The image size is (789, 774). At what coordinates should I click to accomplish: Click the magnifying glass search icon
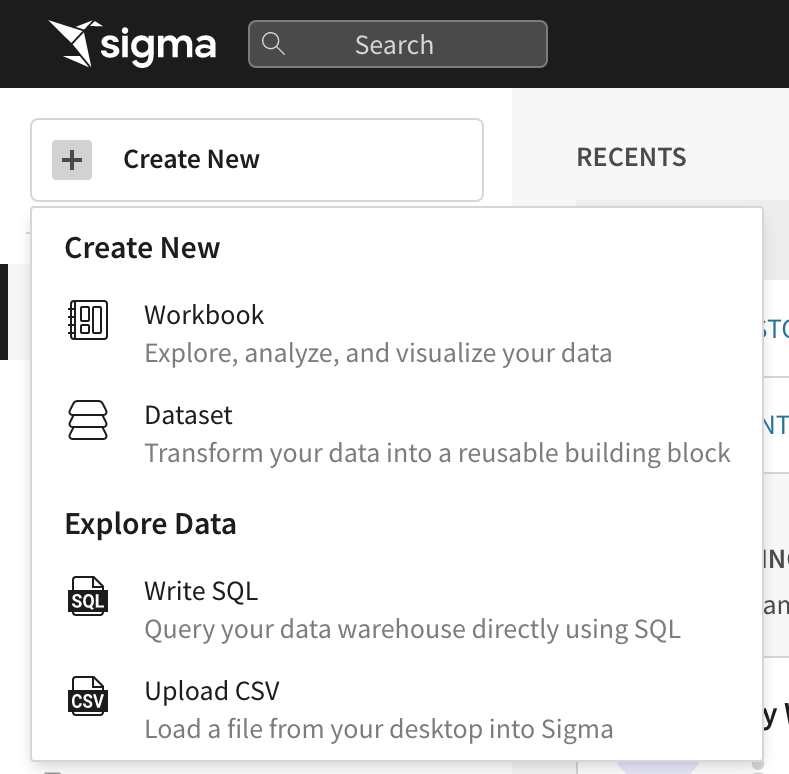point(273,44)
